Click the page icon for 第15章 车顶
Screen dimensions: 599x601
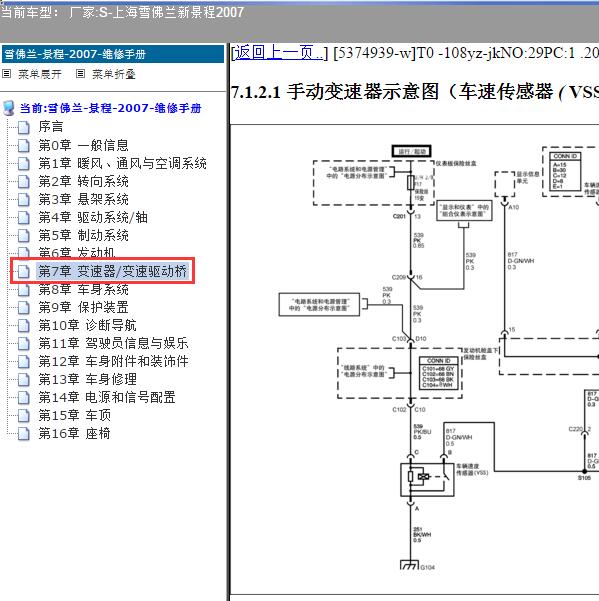24,416
